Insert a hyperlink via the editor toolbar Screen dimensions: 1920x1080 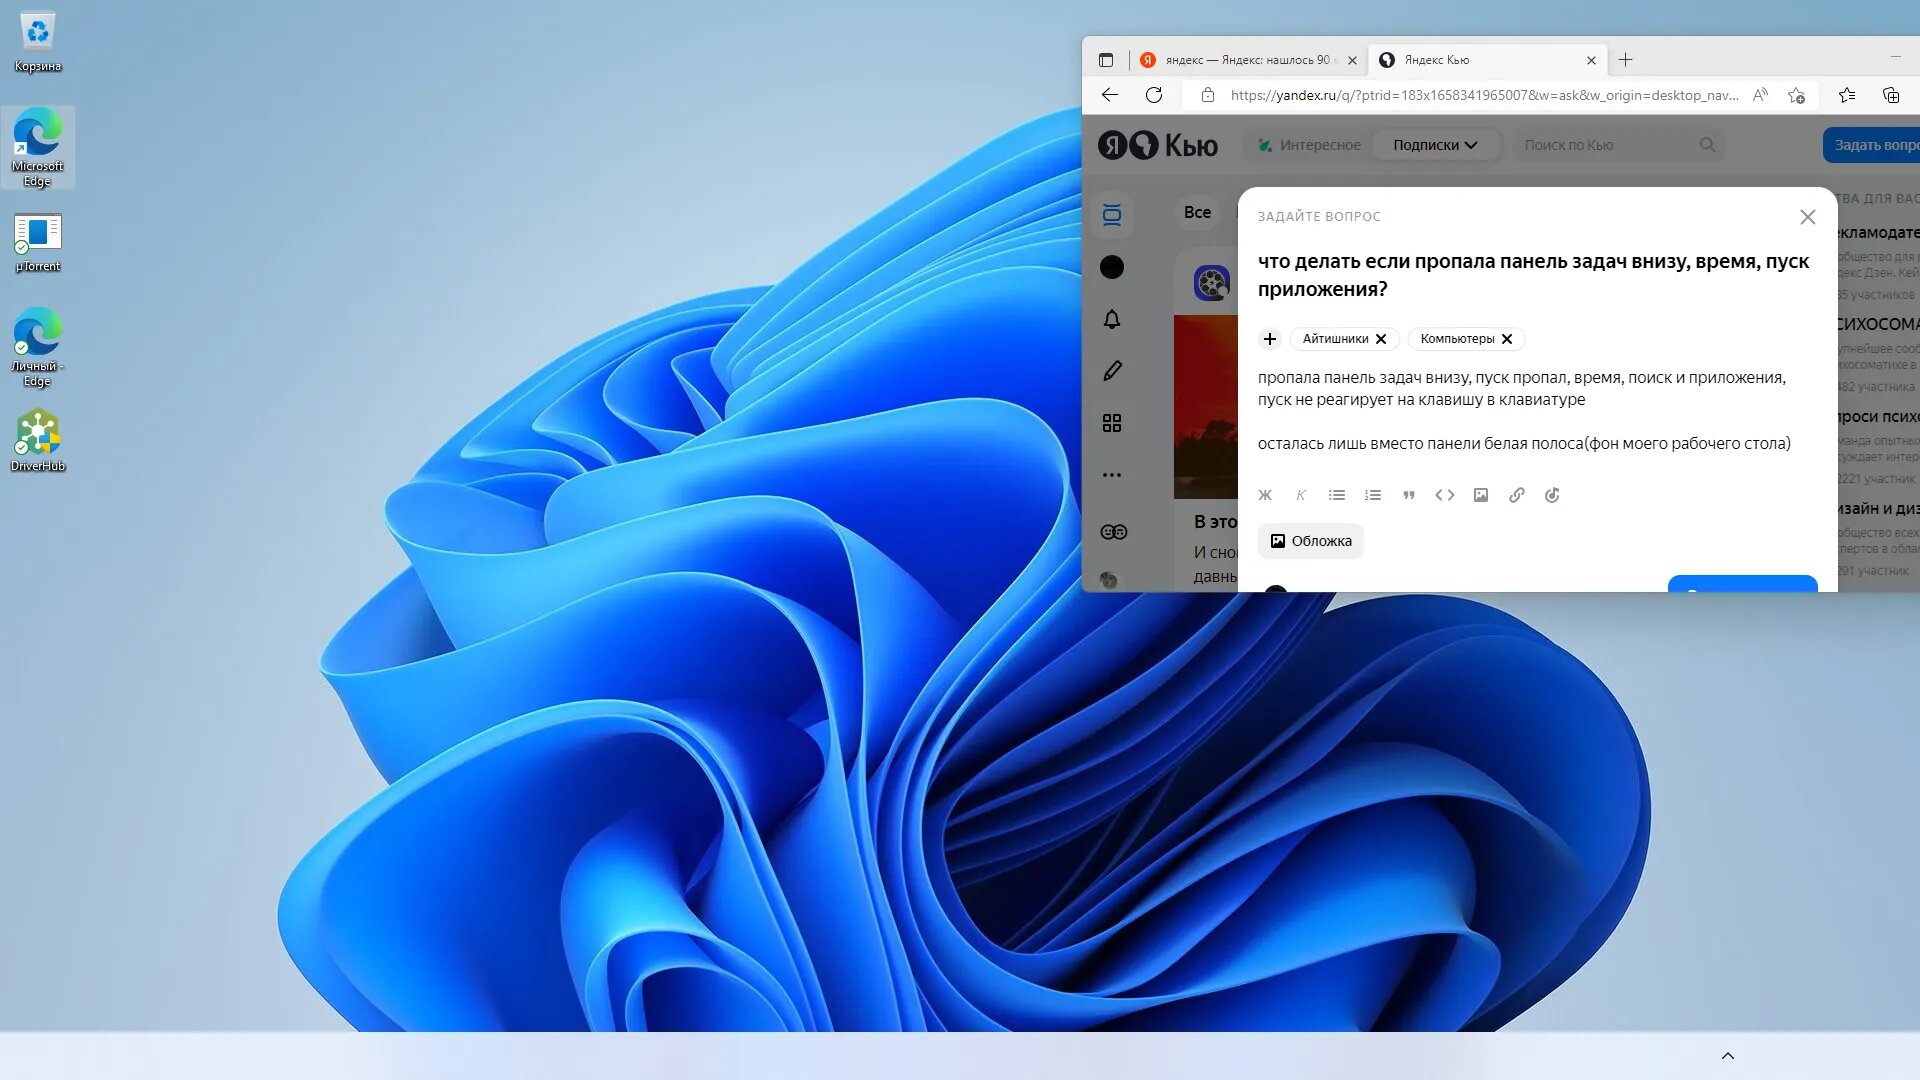[x=1517, y=495]
